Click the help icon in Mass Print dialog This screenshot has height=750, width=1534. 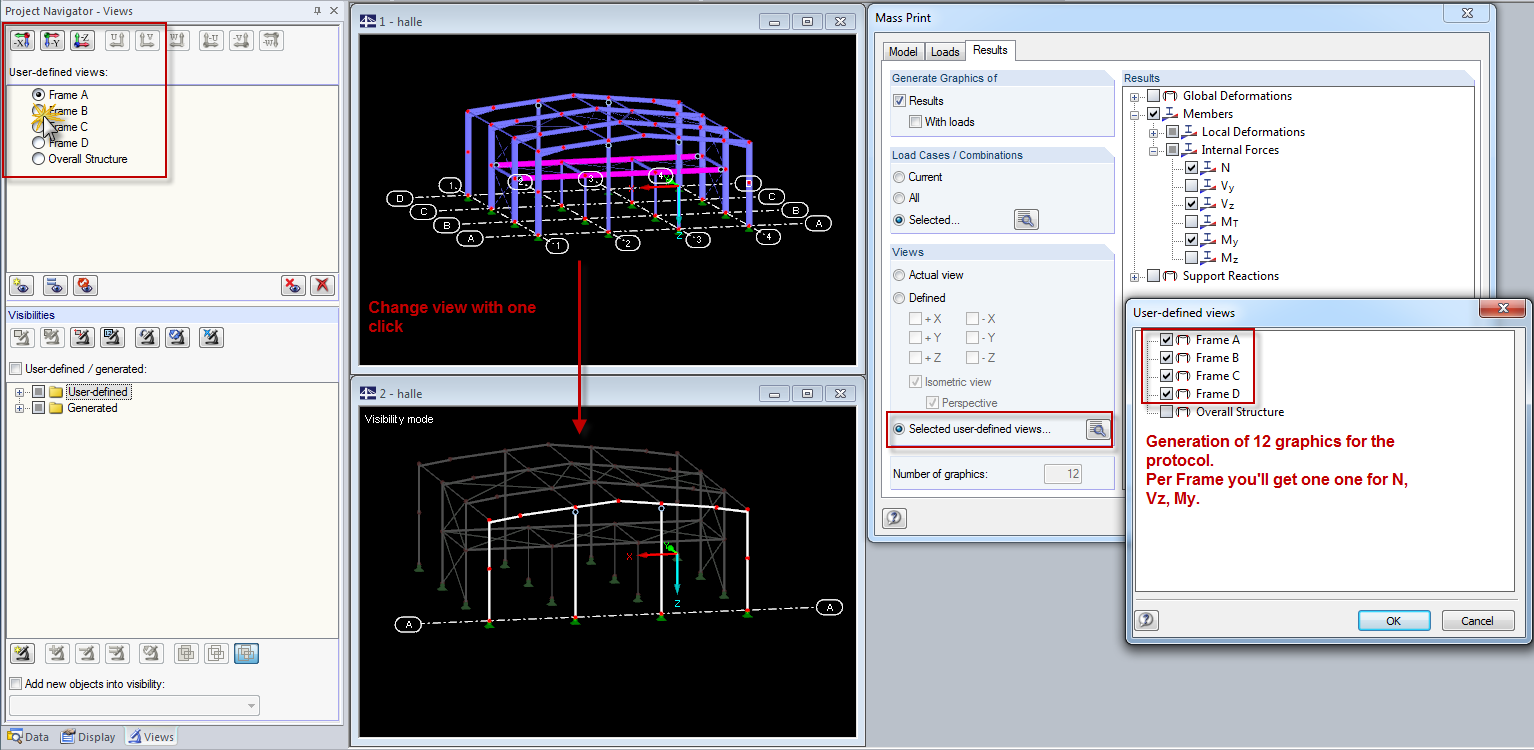coord(894,518)
